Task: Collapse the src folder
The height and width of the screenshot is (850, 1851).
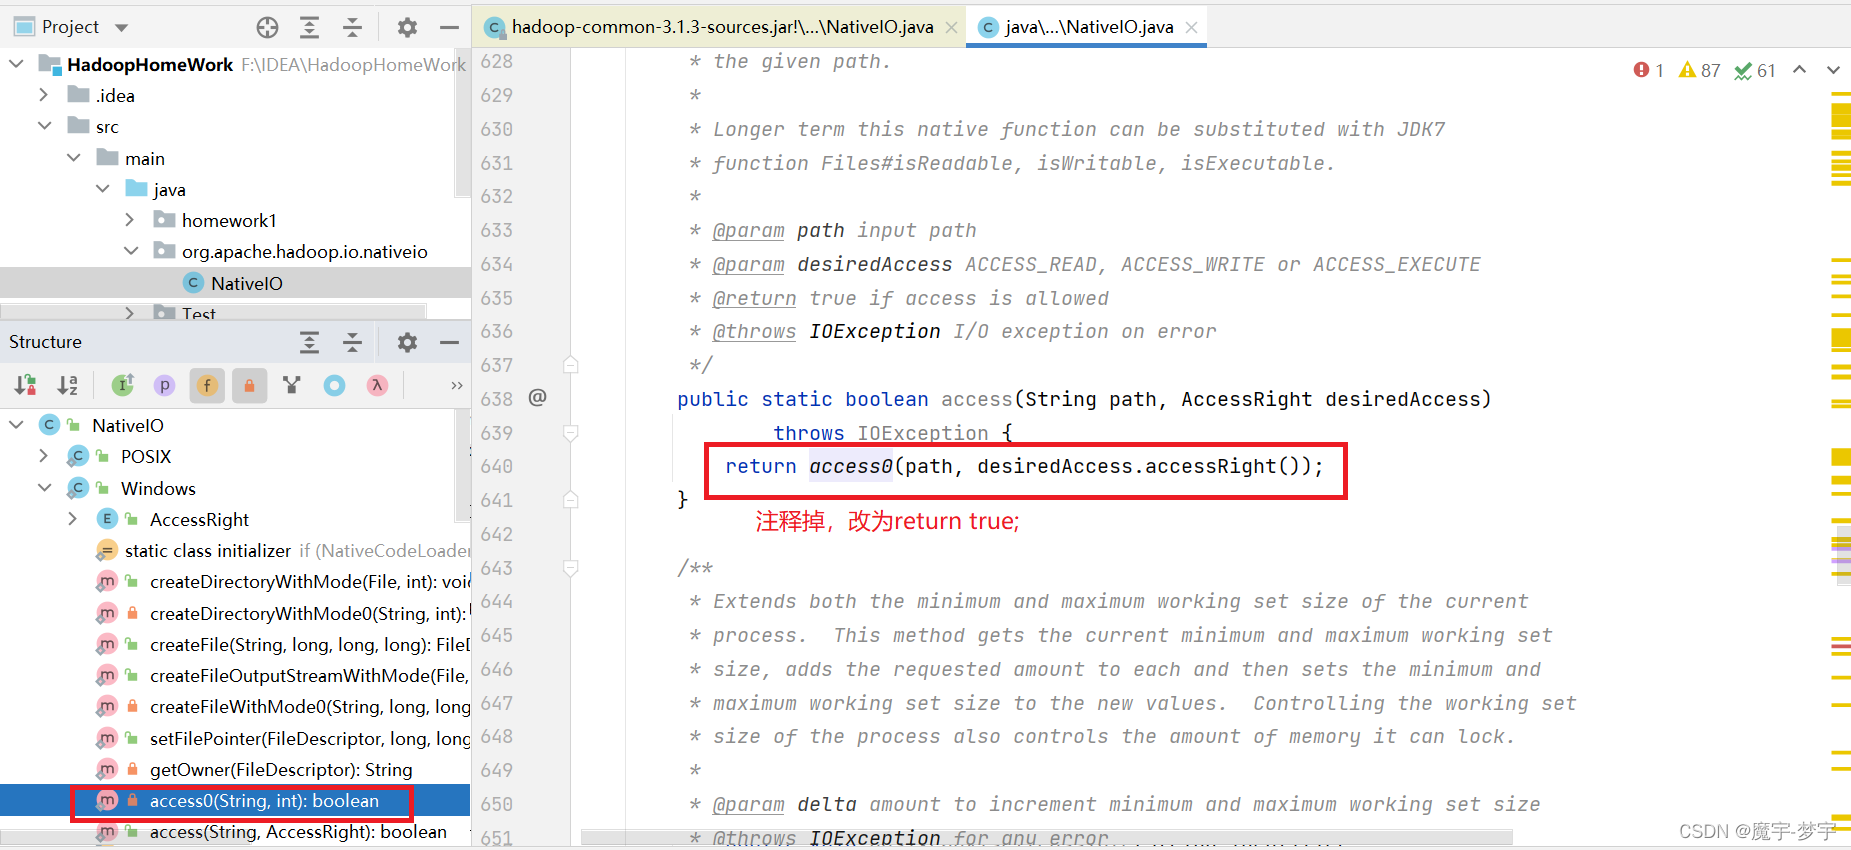Action: (x=44, y=126)
